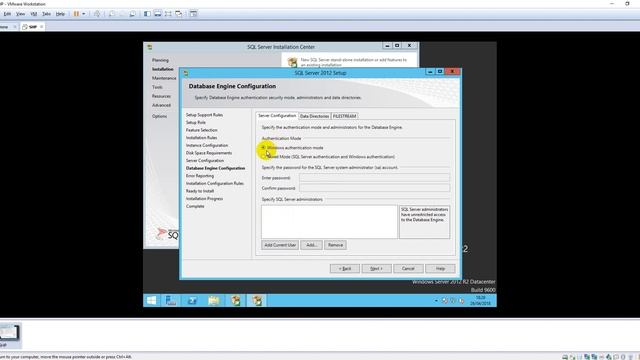
Task: Open the Server Configuration tab
Action: (277, 116)
